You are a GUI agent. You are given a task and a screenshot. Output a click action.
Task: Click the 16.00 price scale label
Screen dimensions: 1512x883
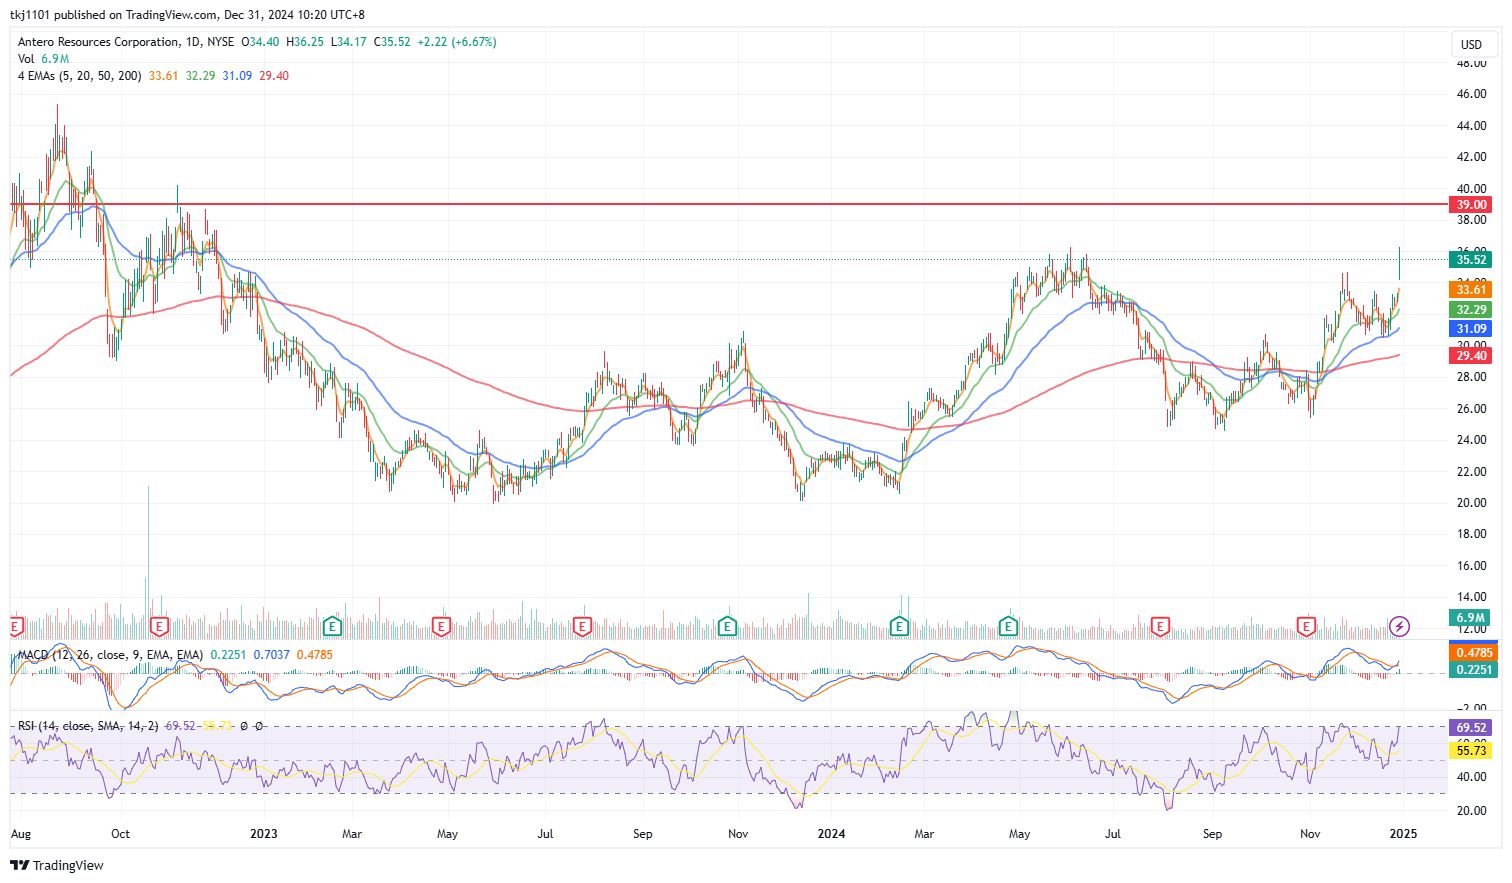click(1471, 566)
